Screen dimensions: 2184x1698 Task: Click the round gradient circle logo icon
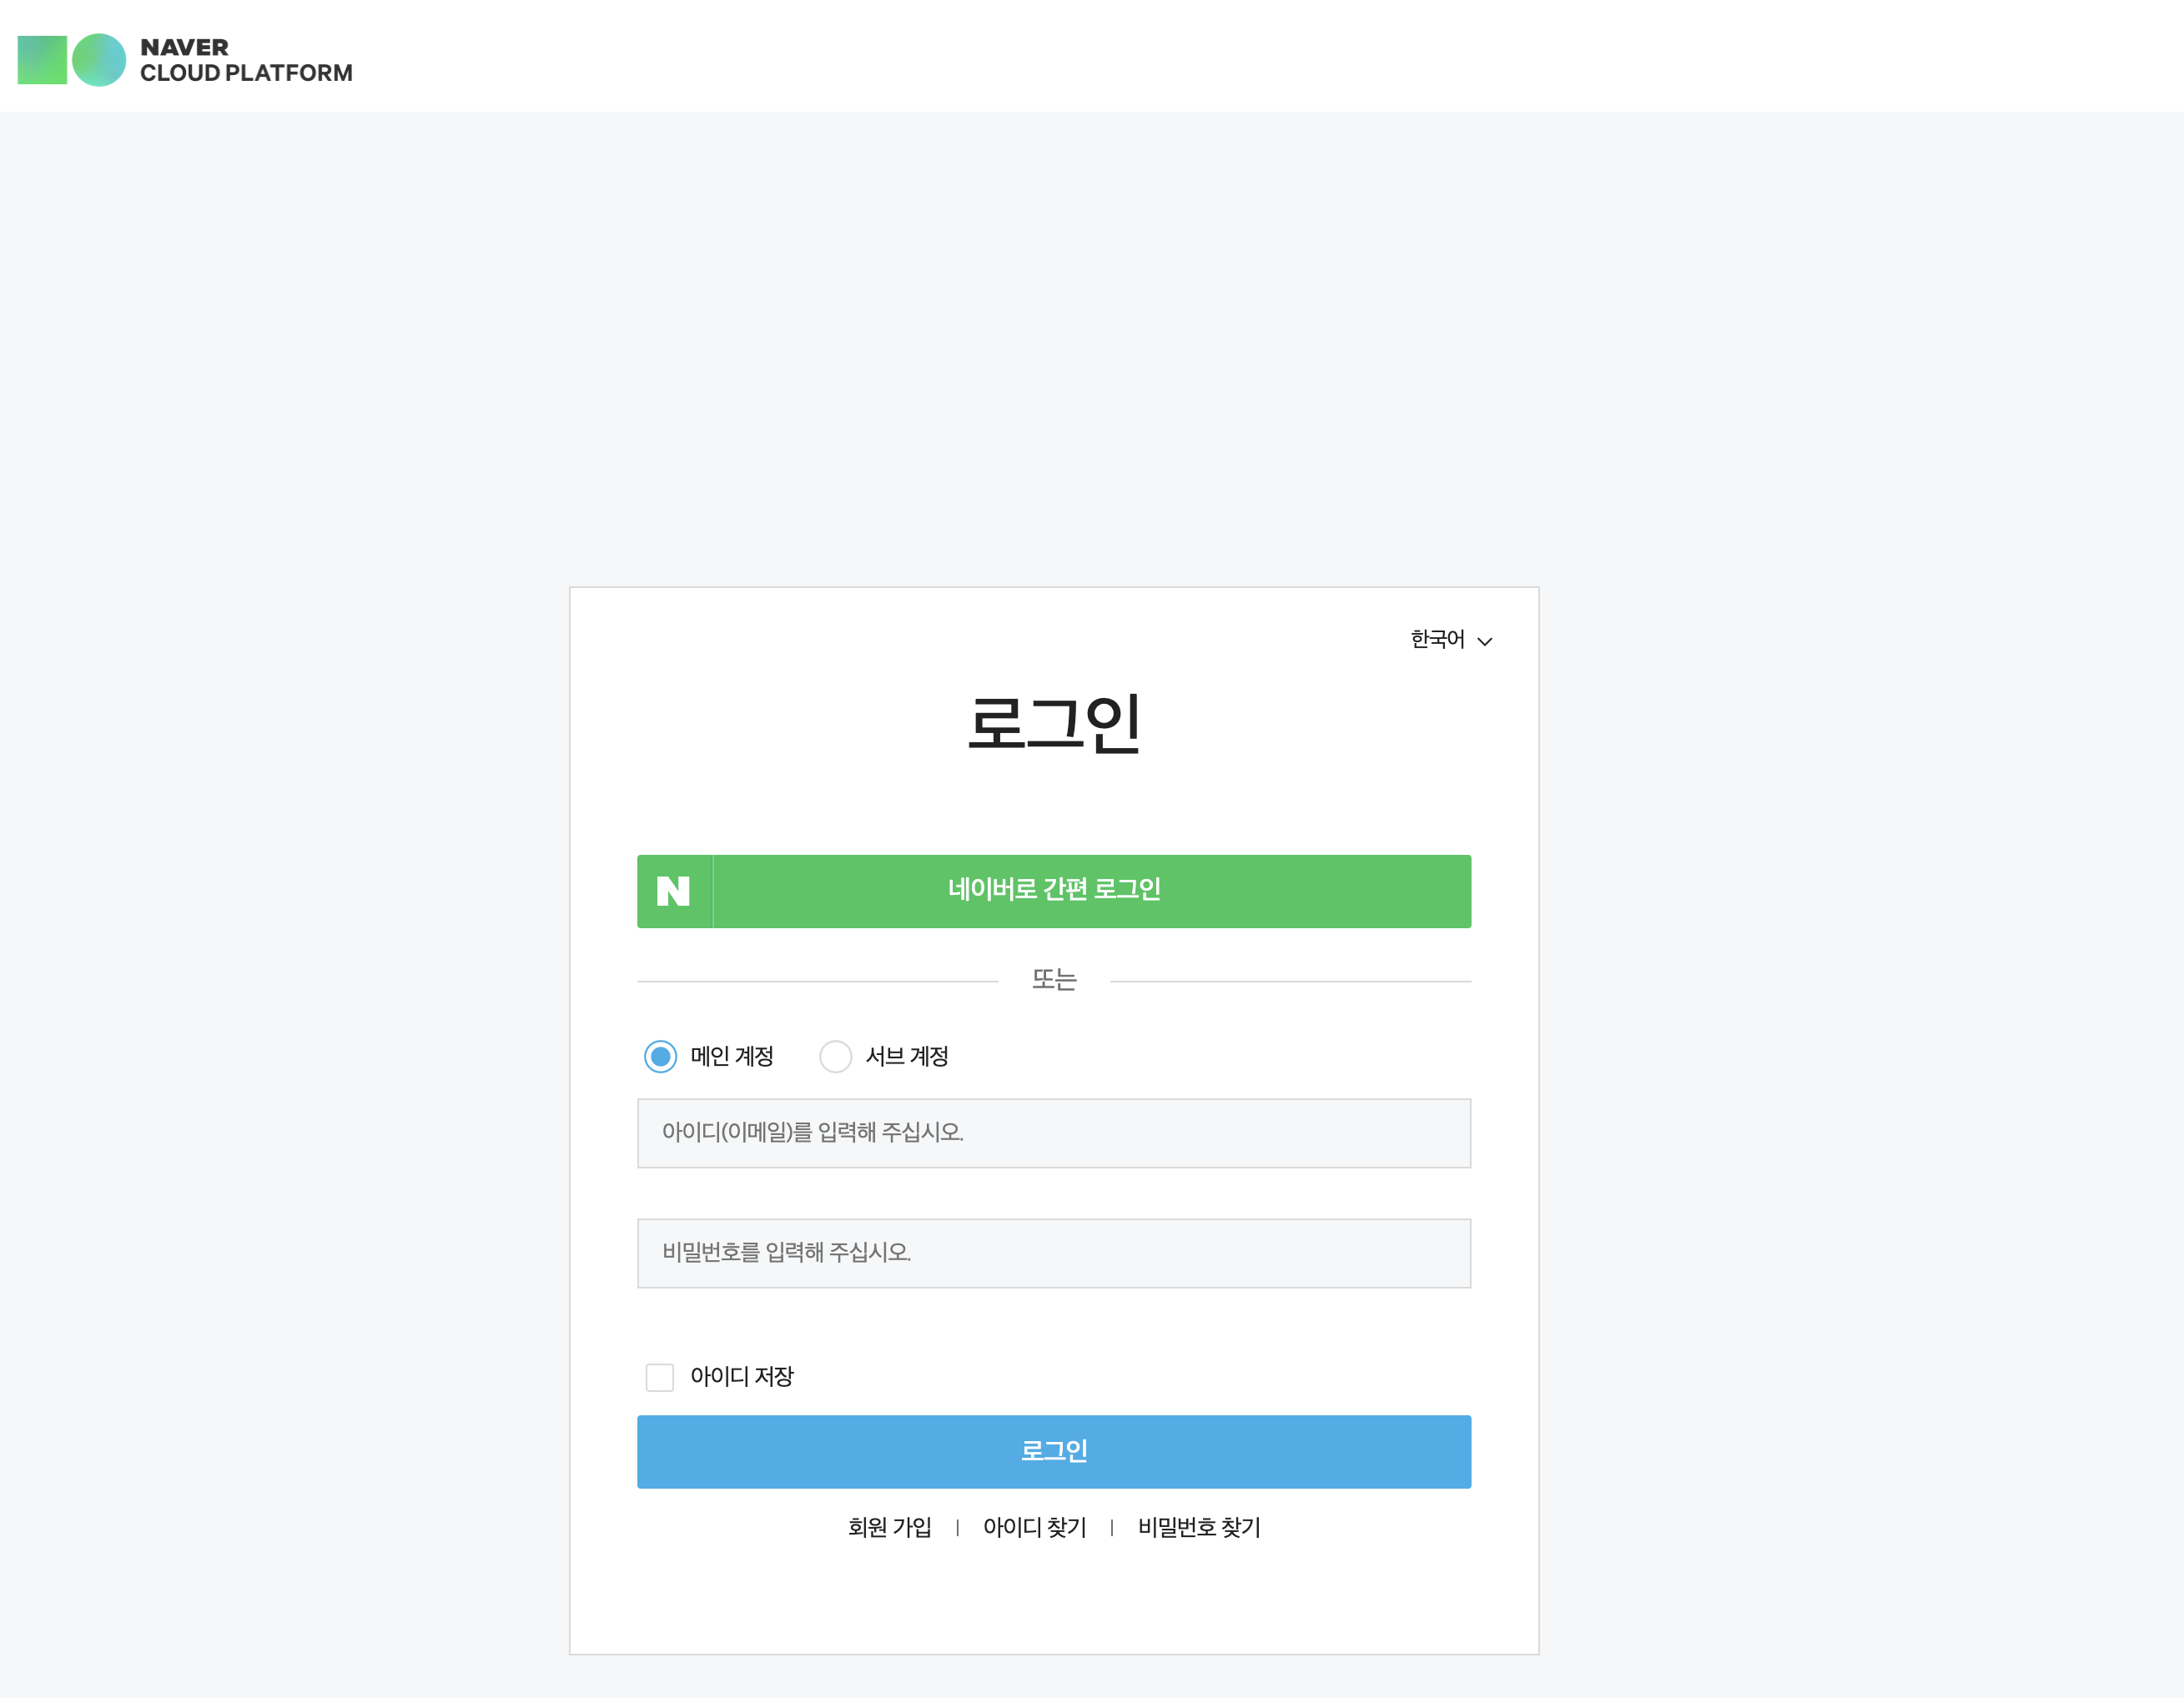[x=99, y=60]
